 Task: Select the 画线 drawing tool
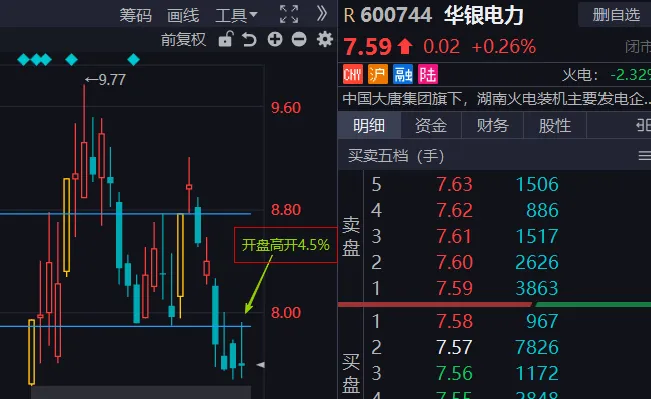(183, 15)
